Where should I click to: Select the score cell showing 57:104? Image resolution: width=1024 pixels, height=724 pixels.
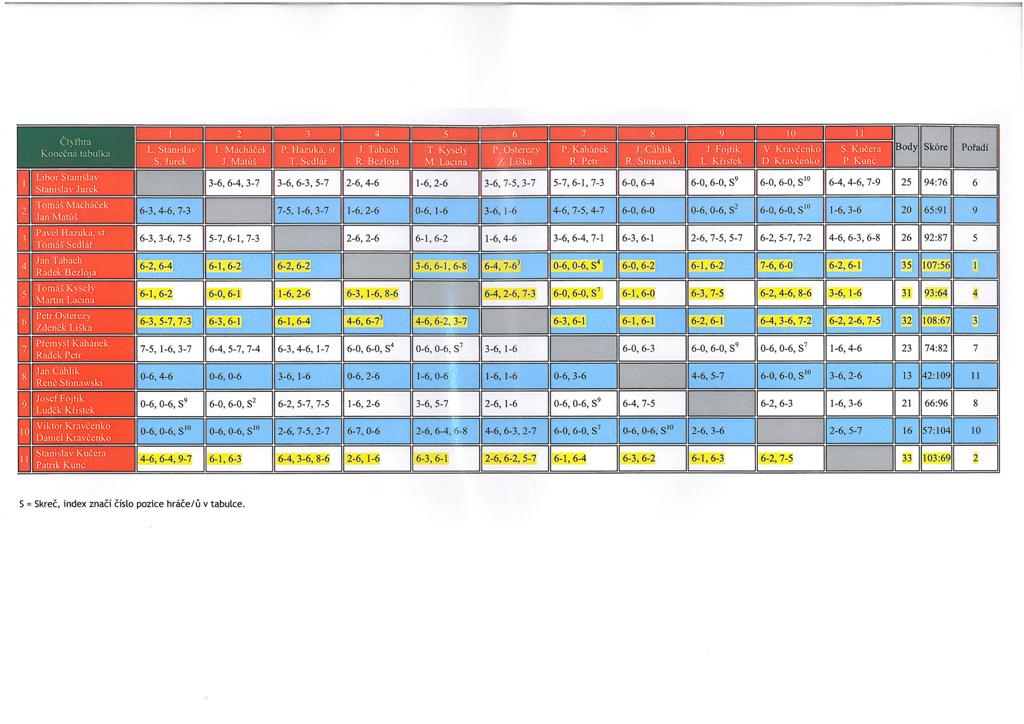pos(935,431)
